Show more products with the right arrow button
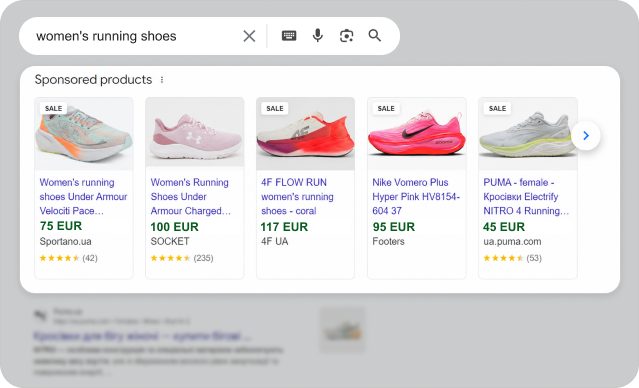Image resolution: width=639 pixels, height=388 pixels. 586,135
